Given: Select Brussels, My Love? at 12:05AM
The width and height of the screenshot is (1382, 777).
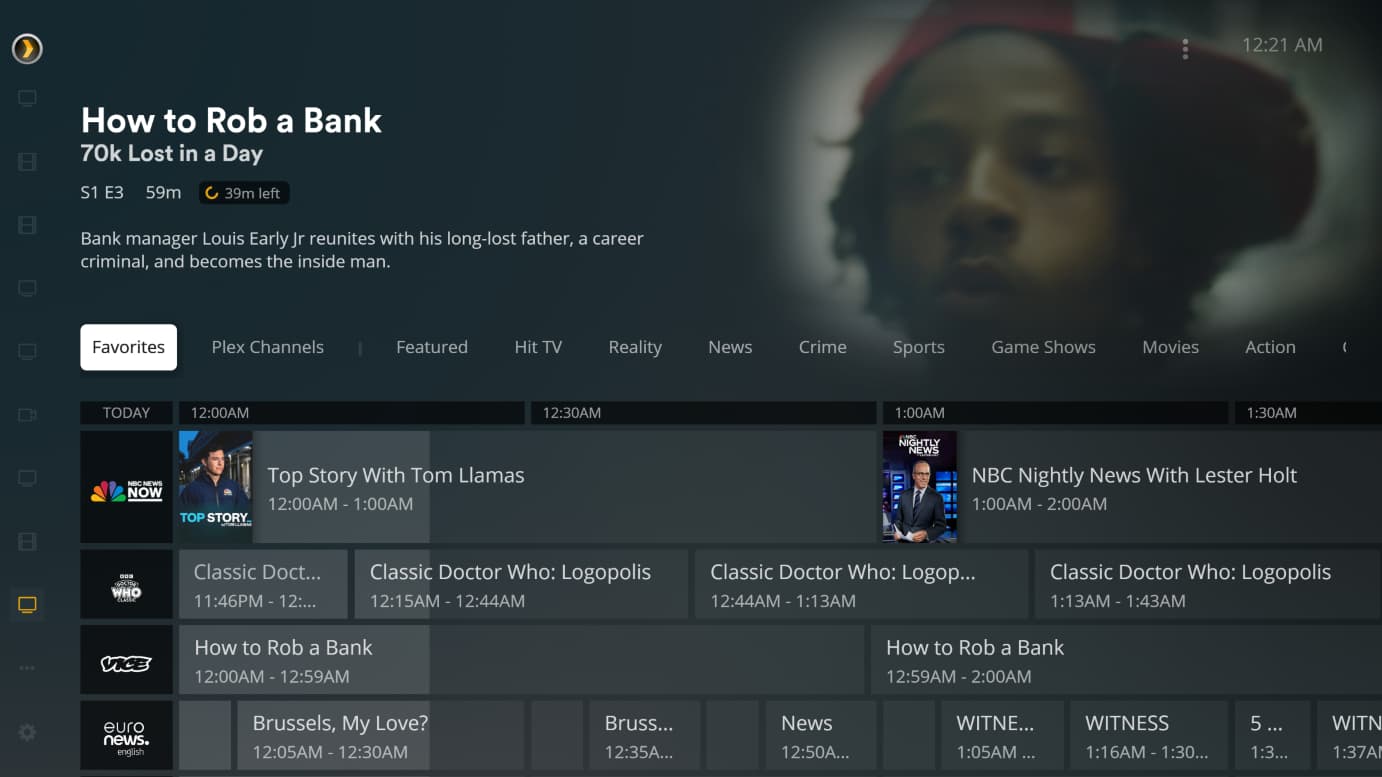Looking at the screenshot, I should [380, 736].
